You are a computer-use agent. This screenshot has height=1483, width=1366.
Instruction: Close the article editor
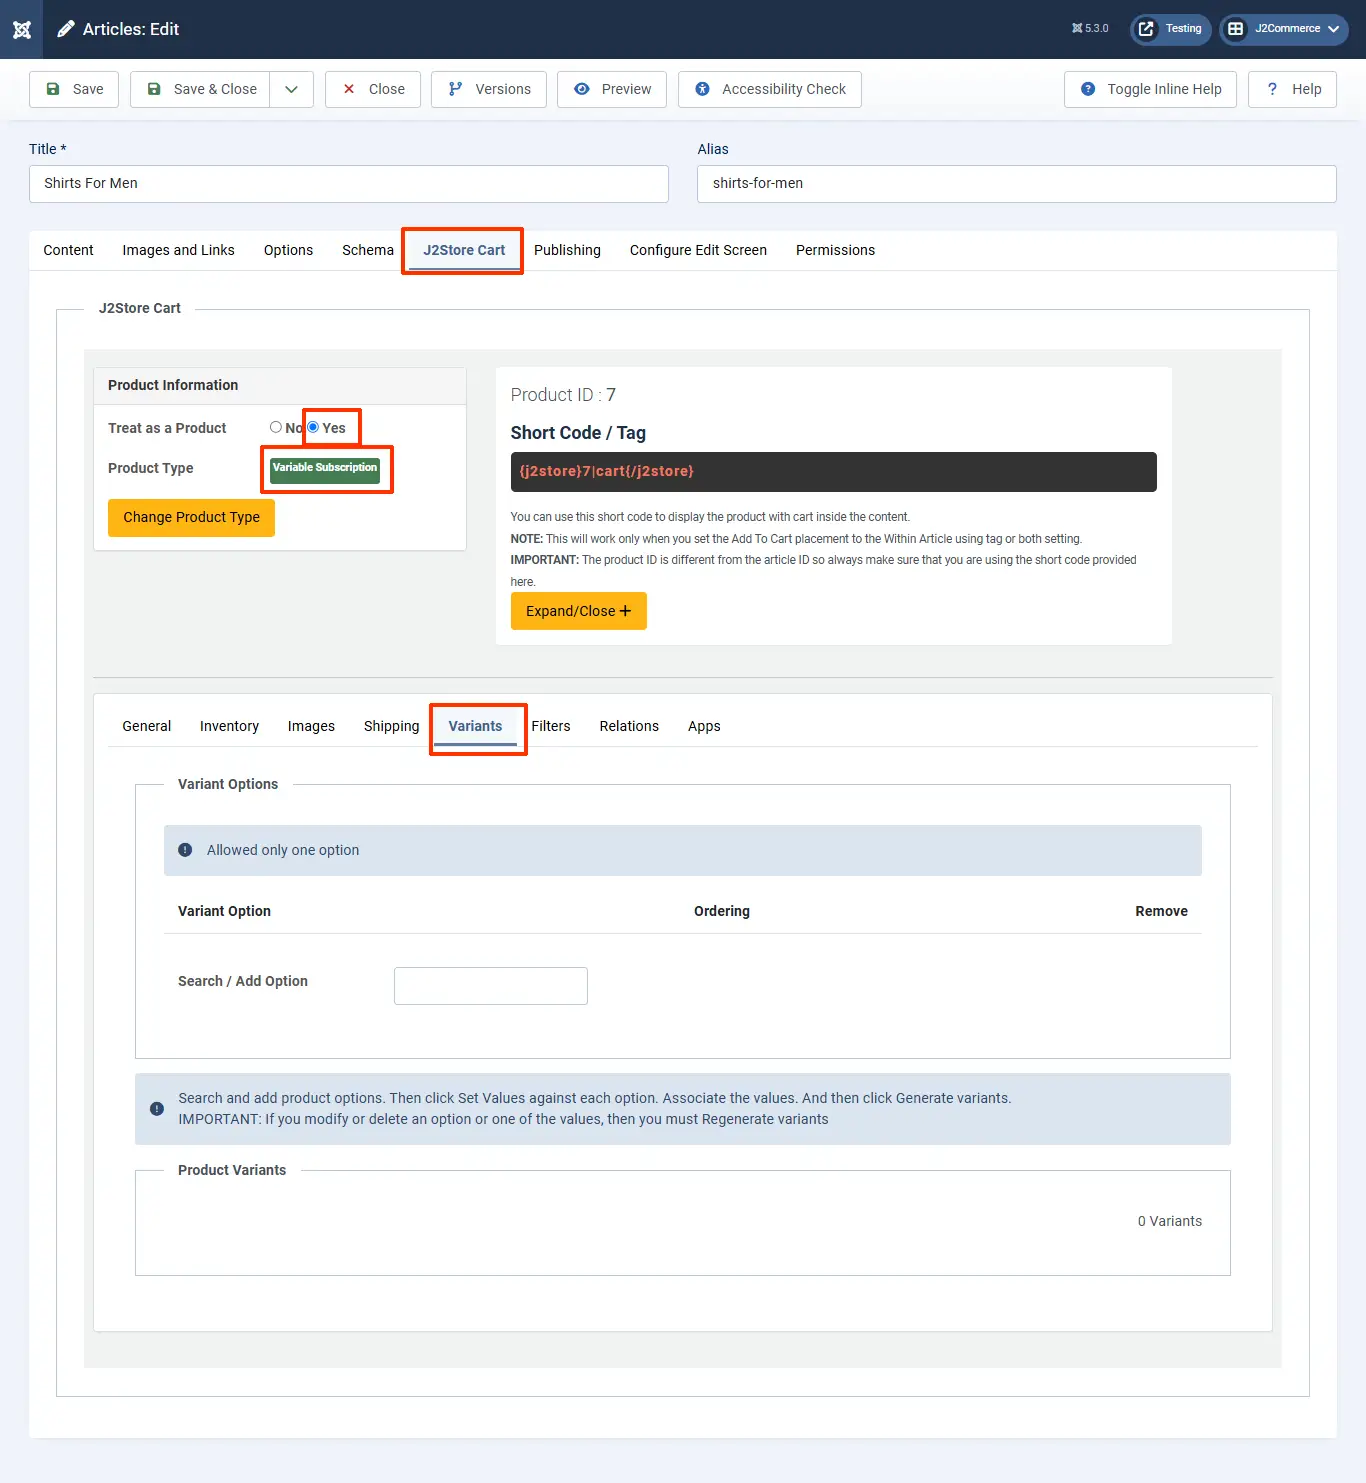pyautogui.click(x=373, y=89)
